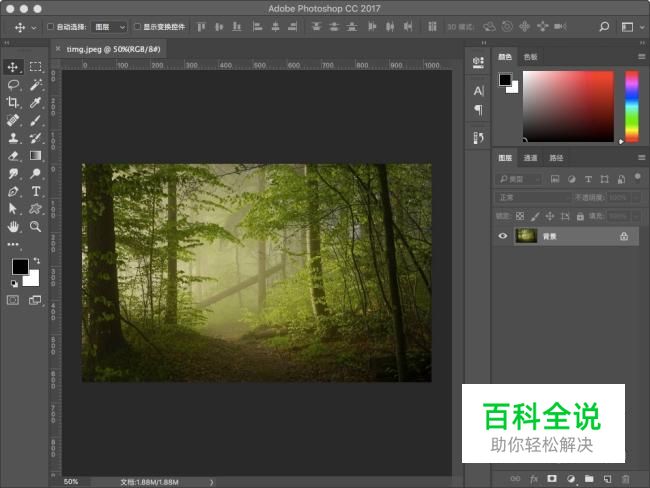
Task: Click the create new layer button
Action: click(x=608, y=479)
